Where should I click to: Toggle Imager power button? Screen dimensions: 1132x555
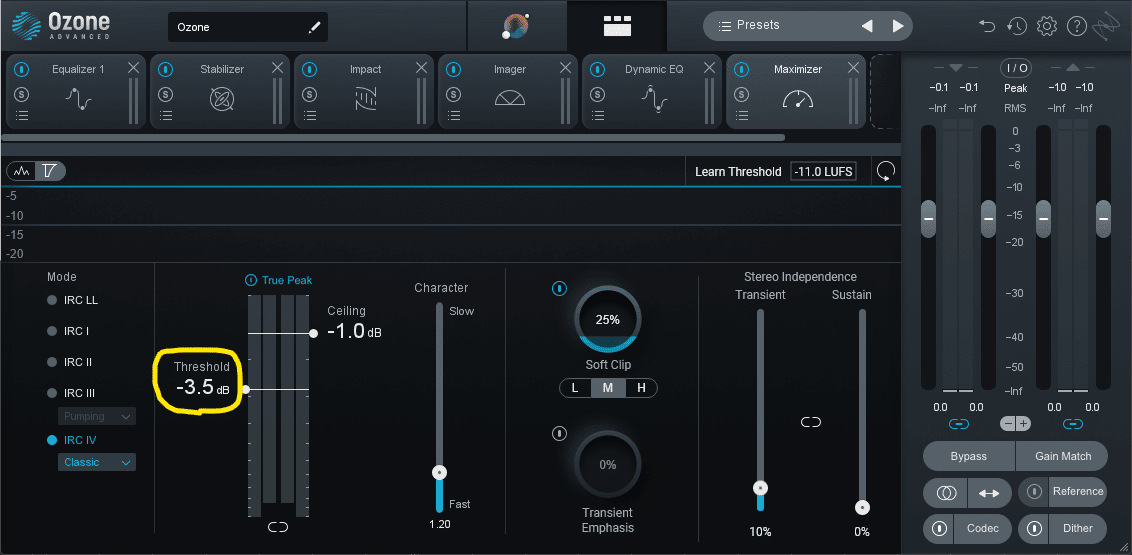[x=453, y=69]
